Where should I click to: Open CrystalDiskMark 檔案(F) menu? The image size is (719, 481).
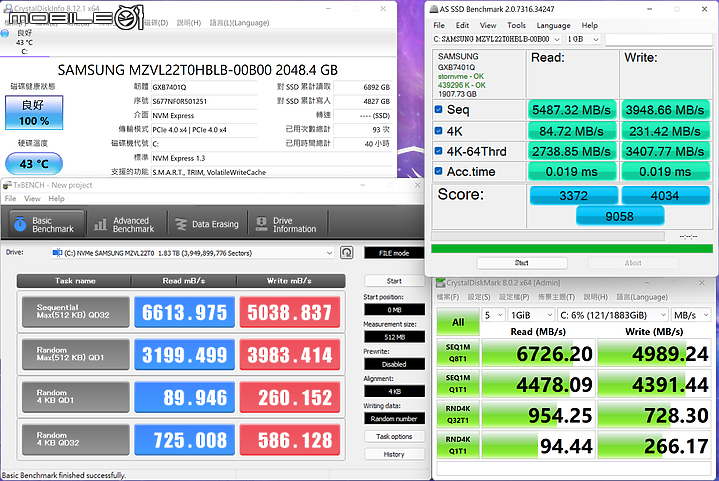click(448, 297)
